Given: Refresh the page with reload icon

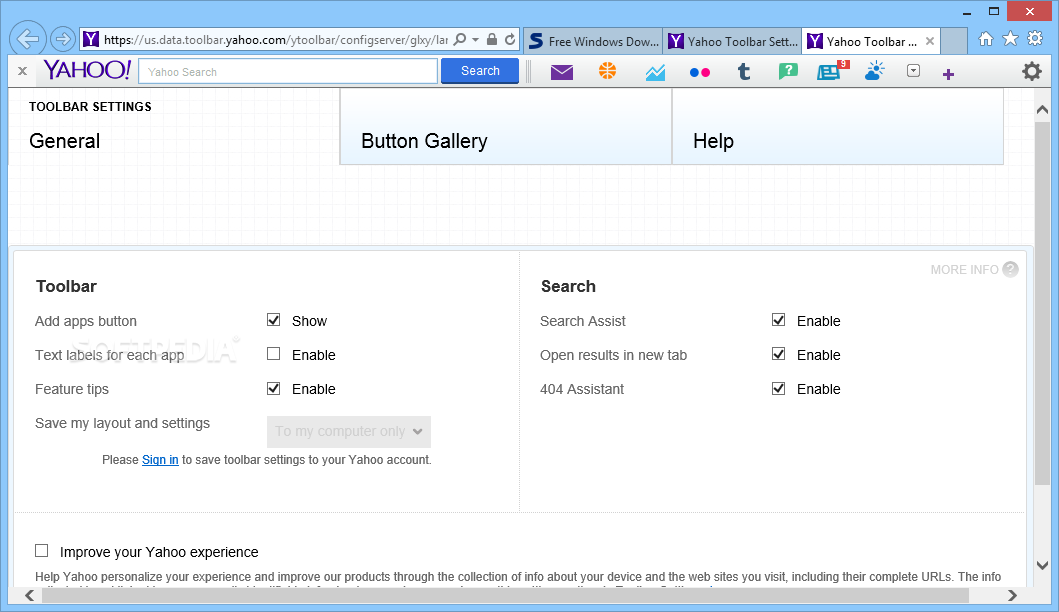Looking at the screenshot, I should tap(510, 39).
